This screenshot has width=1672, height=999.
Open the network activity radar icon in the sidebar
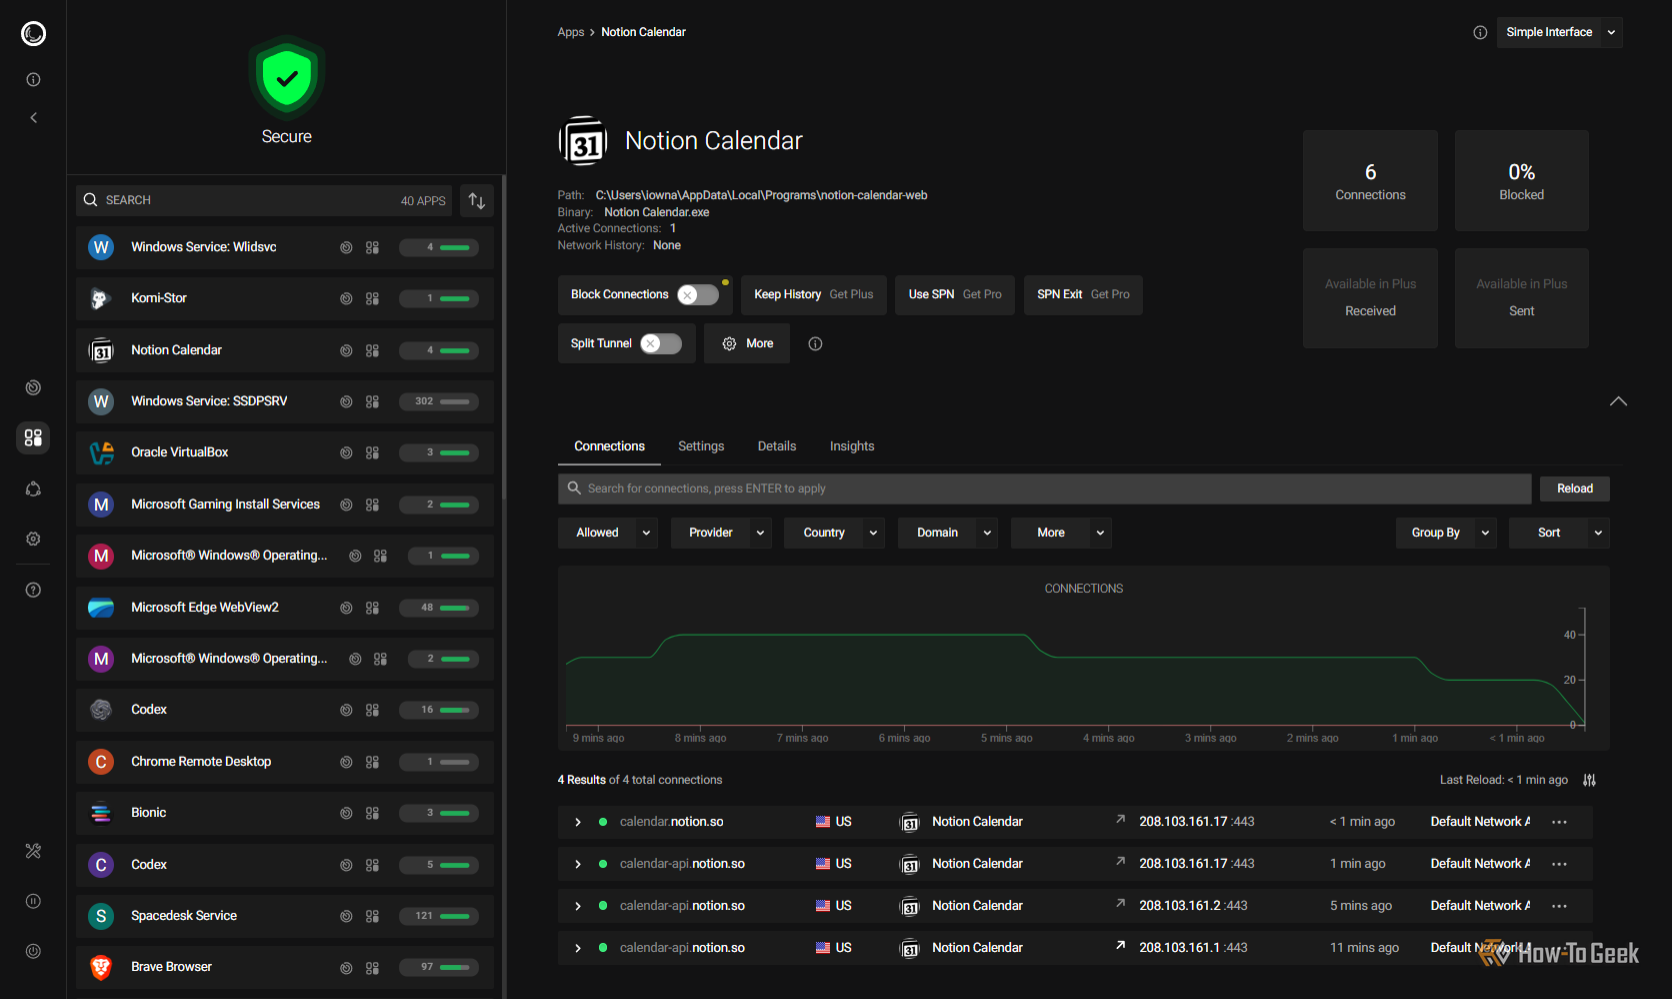tap(33, 388)
